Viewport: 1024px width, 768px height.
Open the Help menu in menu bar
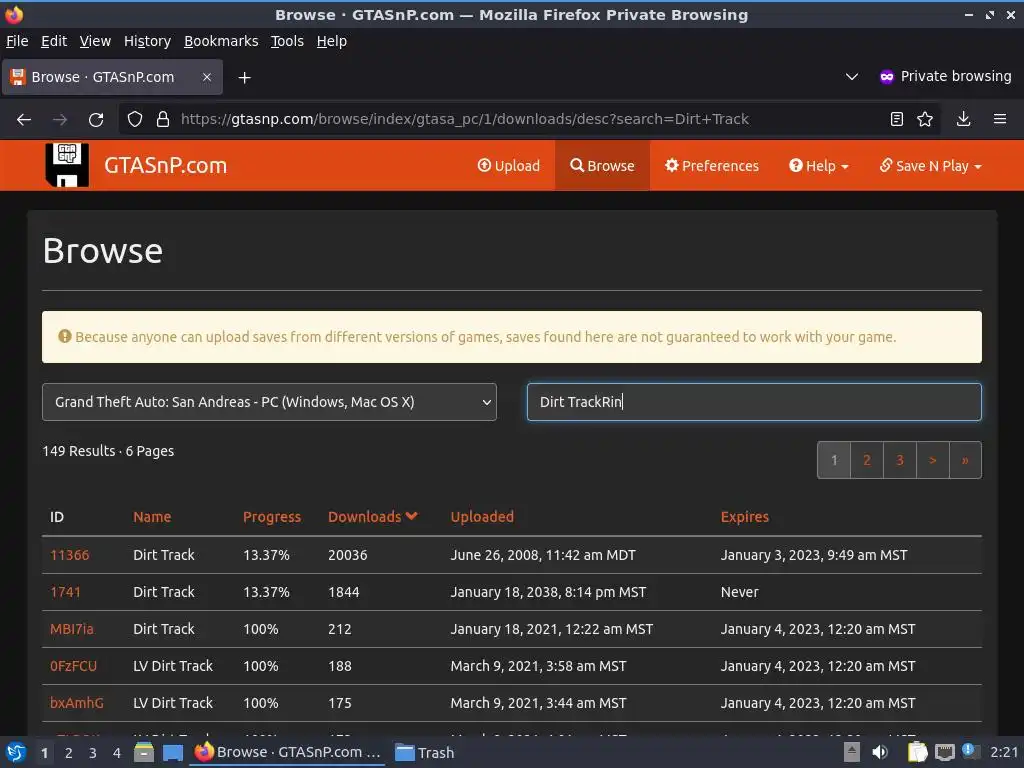coord(332,41)
